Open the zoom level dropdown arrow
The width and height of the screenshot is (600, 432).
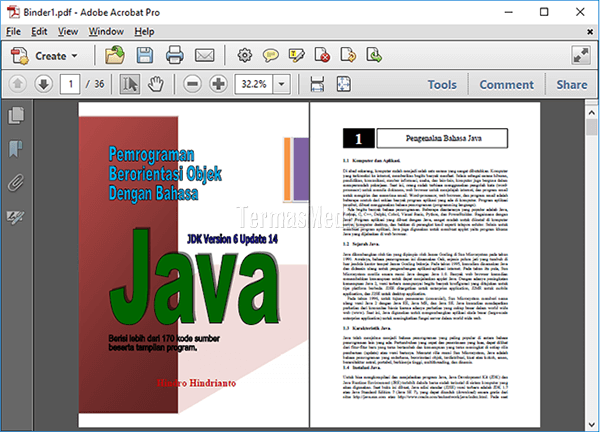point(281,84)
